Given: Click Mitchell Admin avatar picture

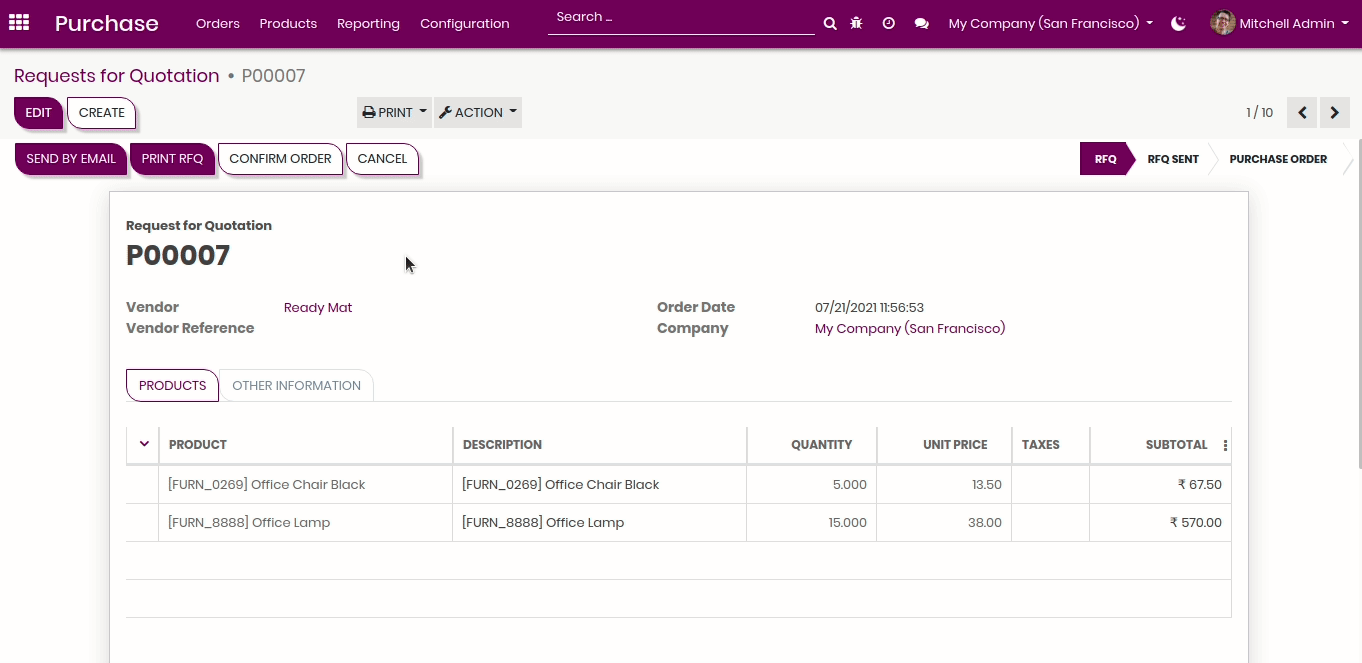Looking at the screenshot, I should tap(1222, 23).
